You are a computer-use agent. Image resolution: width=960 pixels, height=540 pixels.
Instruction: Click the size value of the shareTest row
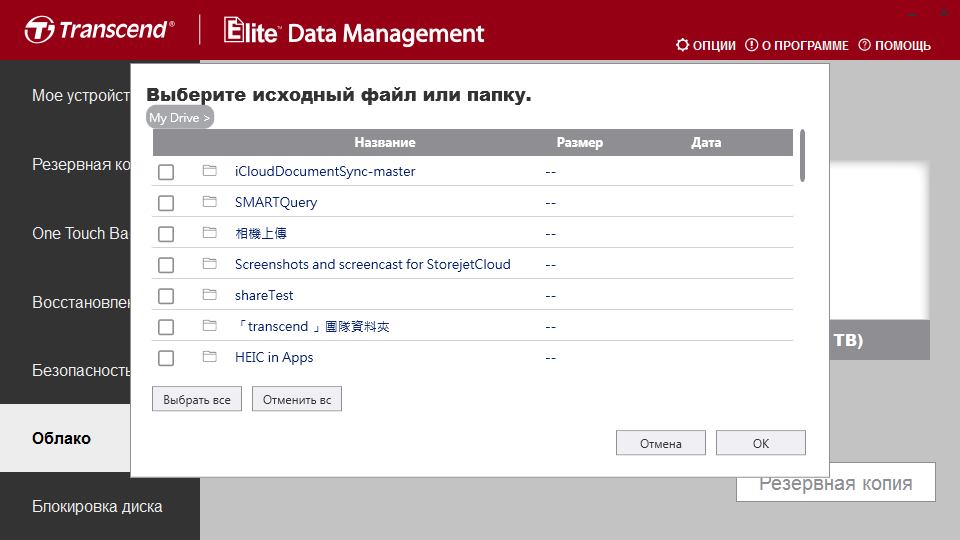point(550,296)
